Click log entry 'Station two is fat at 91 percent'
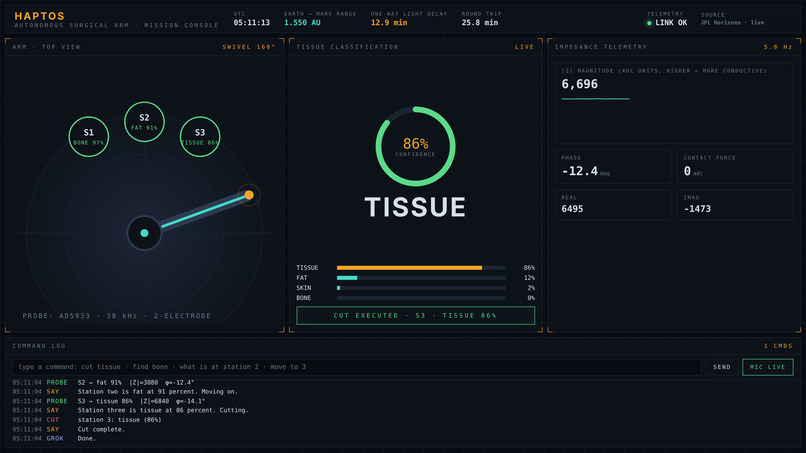 click(158, 392)
